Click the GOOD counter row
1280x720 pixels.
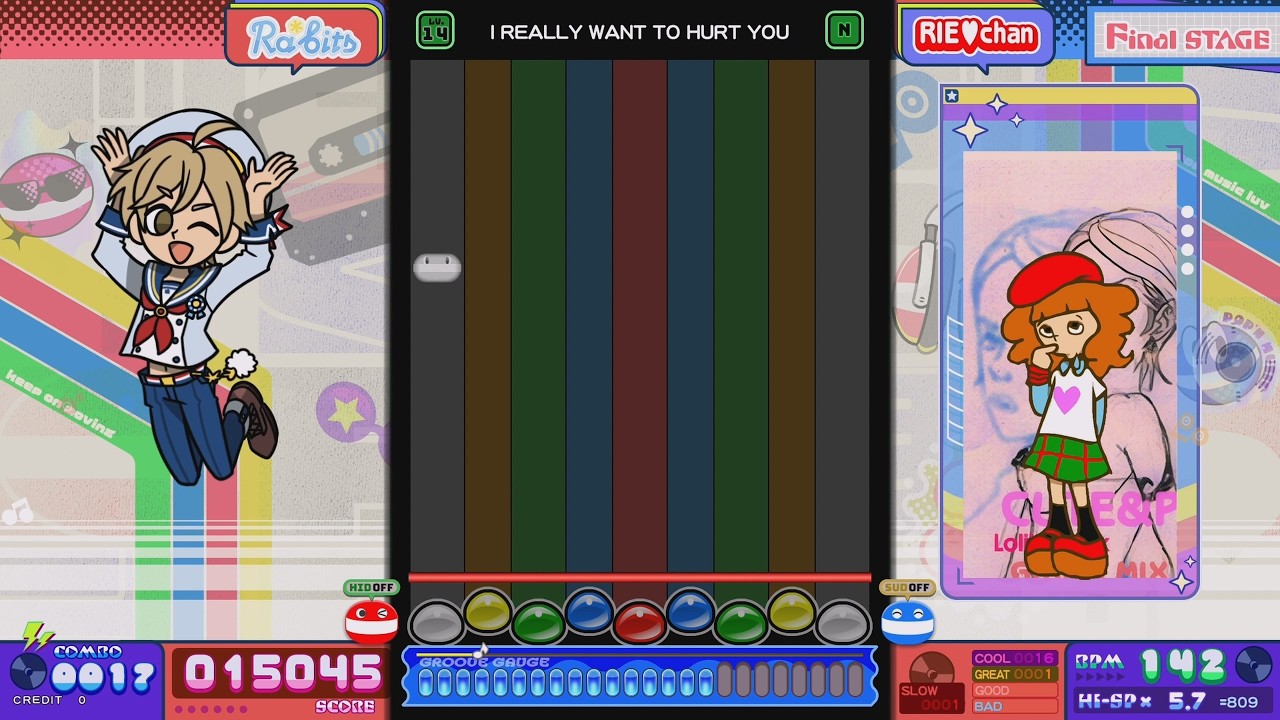tap(1014, 690)
